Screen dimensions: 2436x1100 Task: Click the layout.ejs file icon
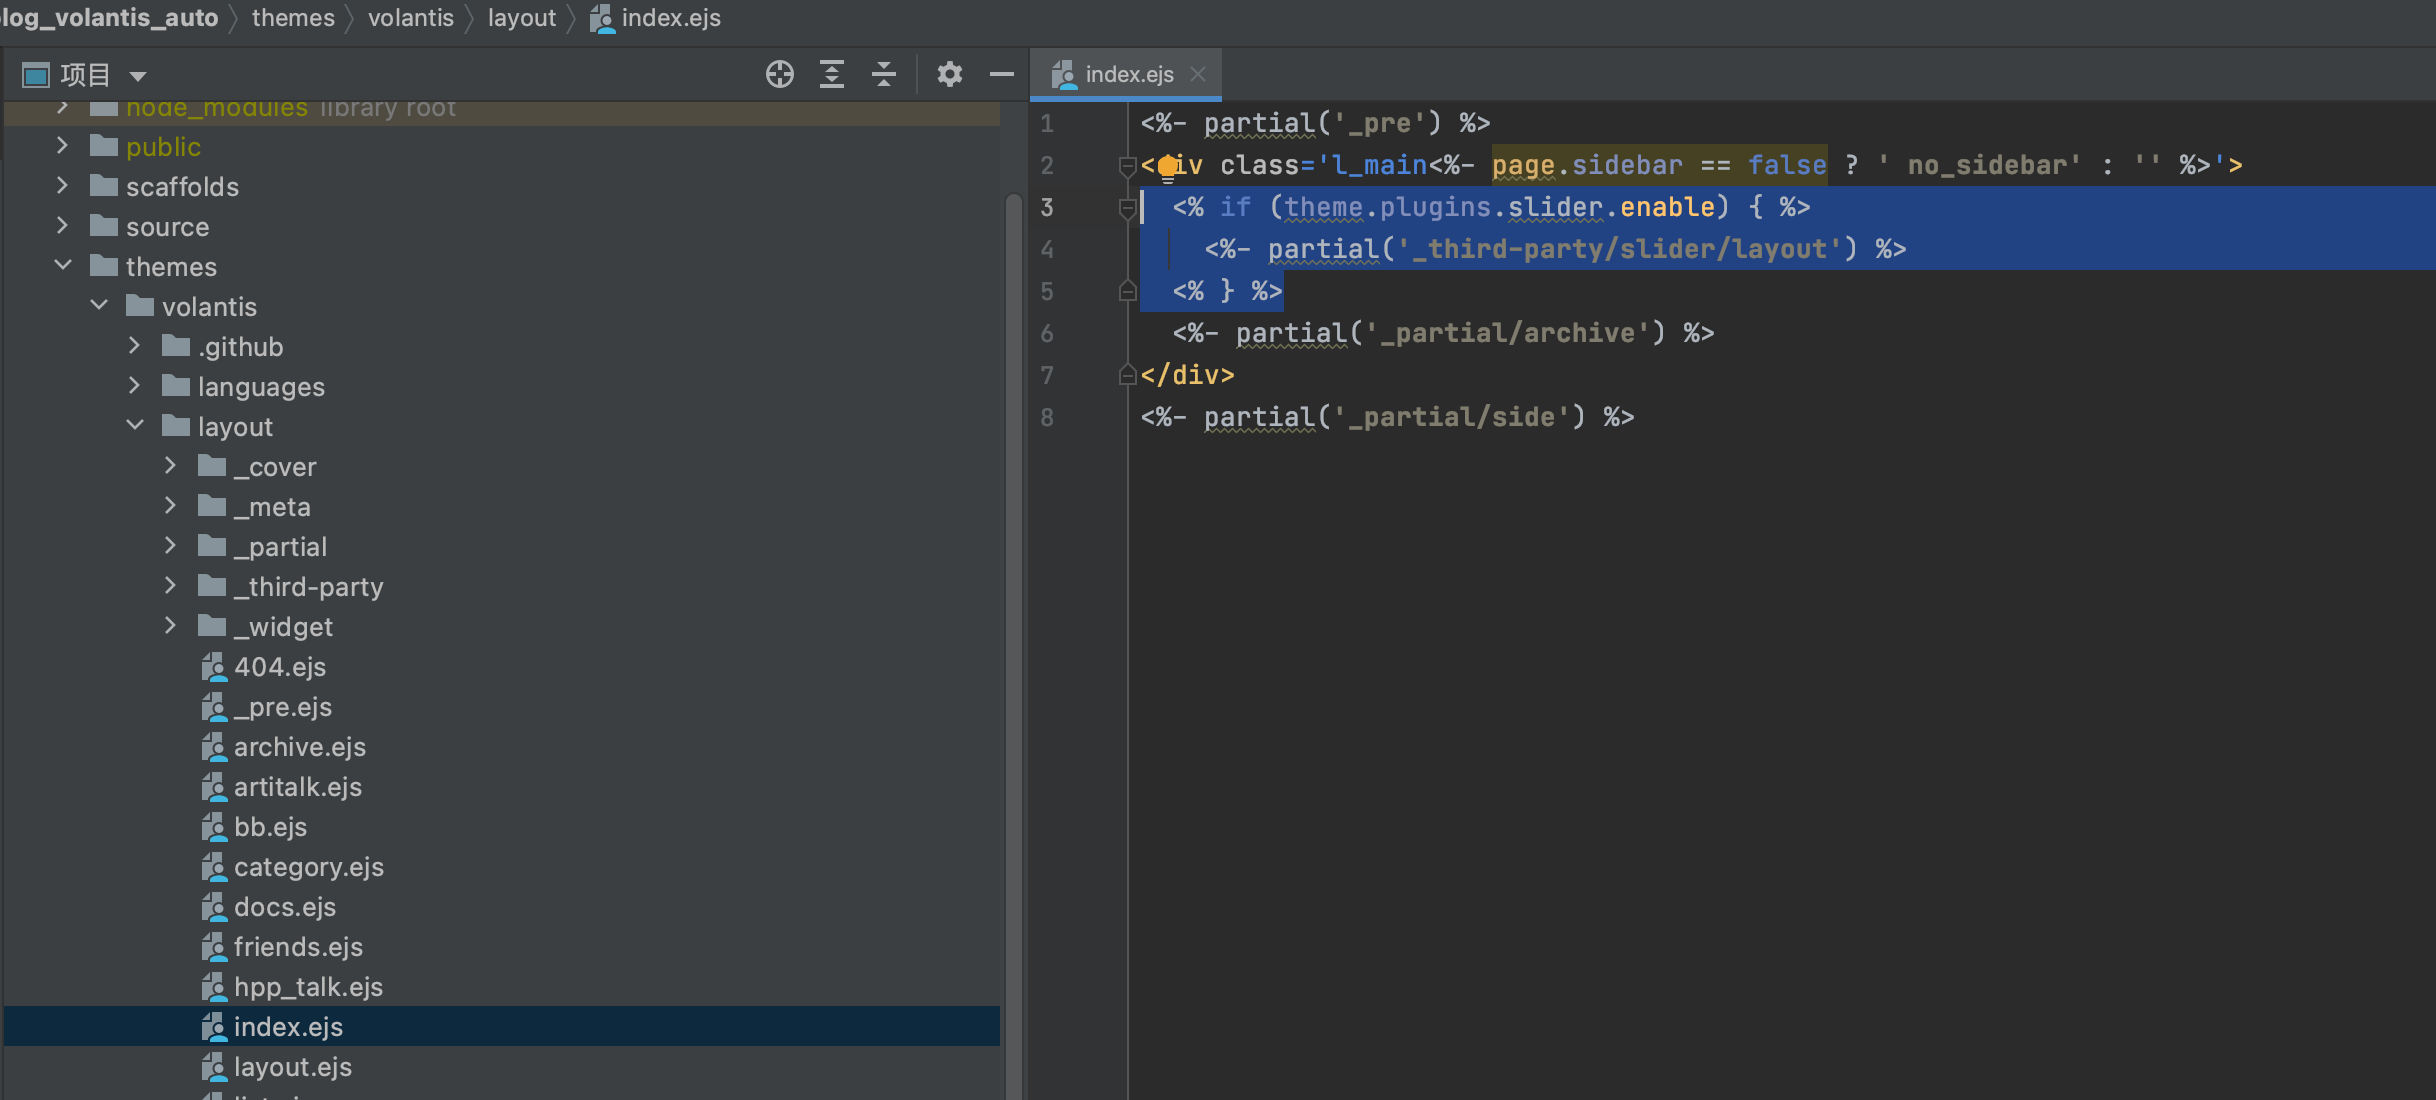coord(213,1067)
